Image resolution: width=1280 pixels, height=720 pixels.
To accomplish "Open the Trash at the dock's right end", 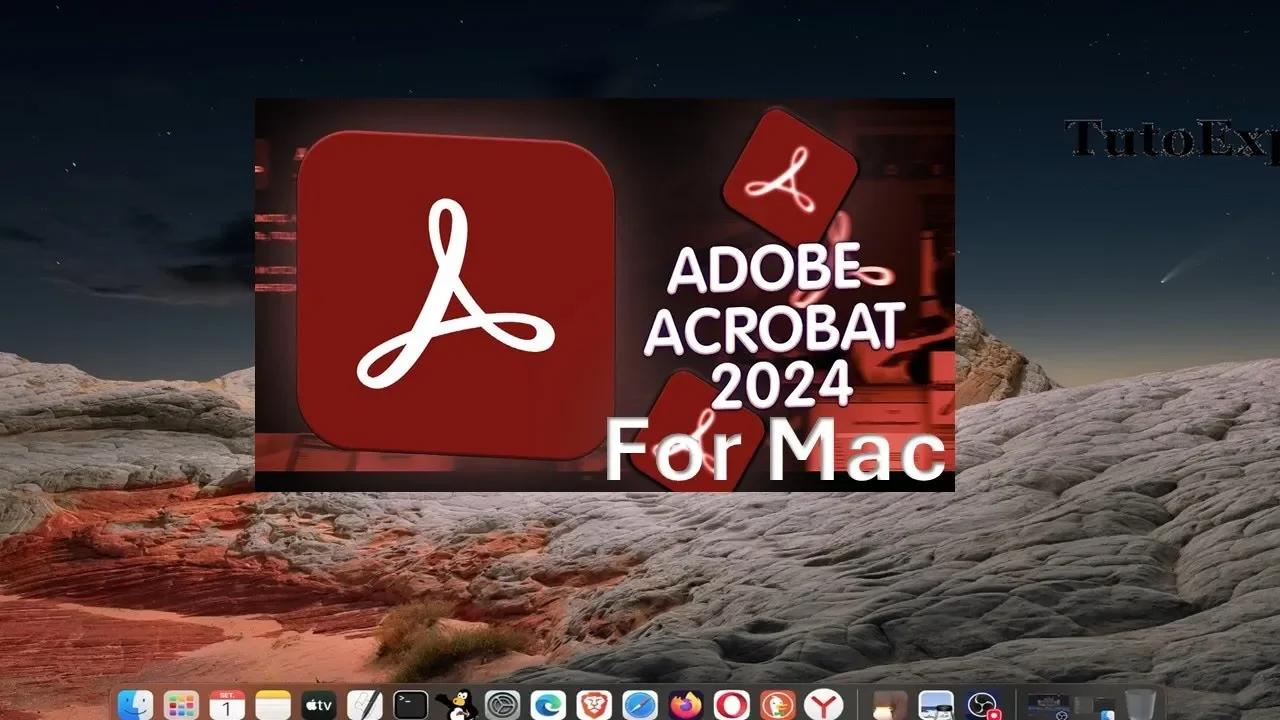I will pos(1141,705).
